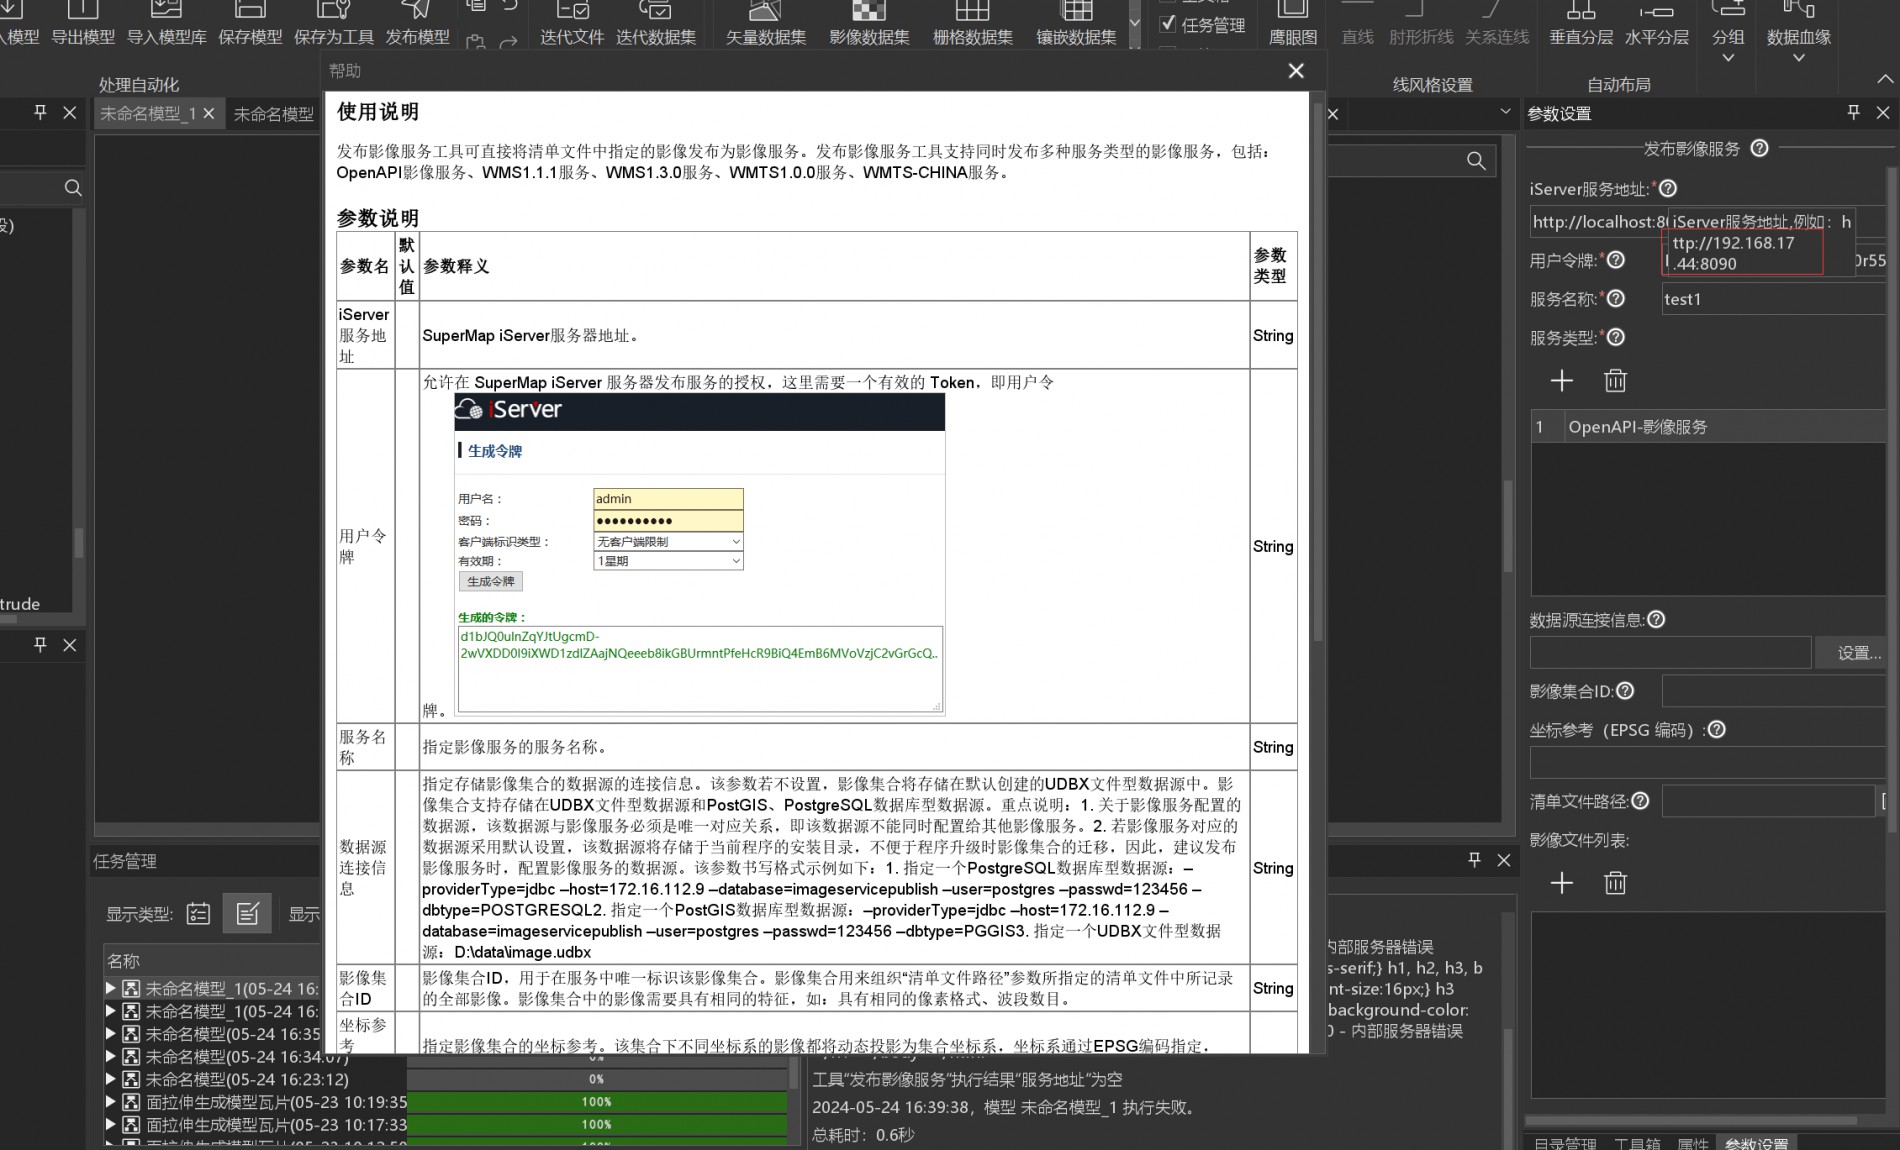1900x1150 pixels.
Task: Add a service type with plus icon
Action: (x=1561, y=380)
